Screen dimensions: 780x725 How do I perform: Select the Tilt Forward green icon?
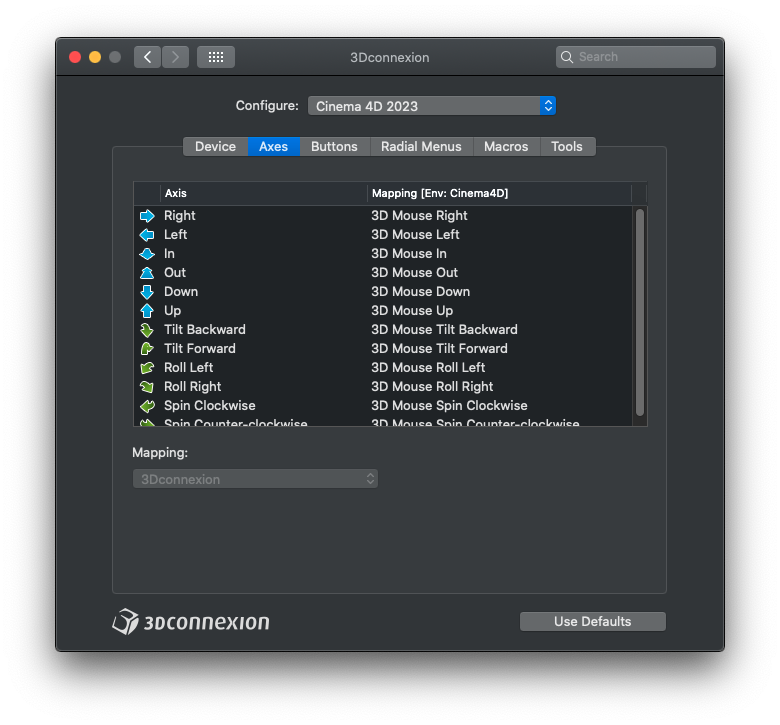click(147, 349)
